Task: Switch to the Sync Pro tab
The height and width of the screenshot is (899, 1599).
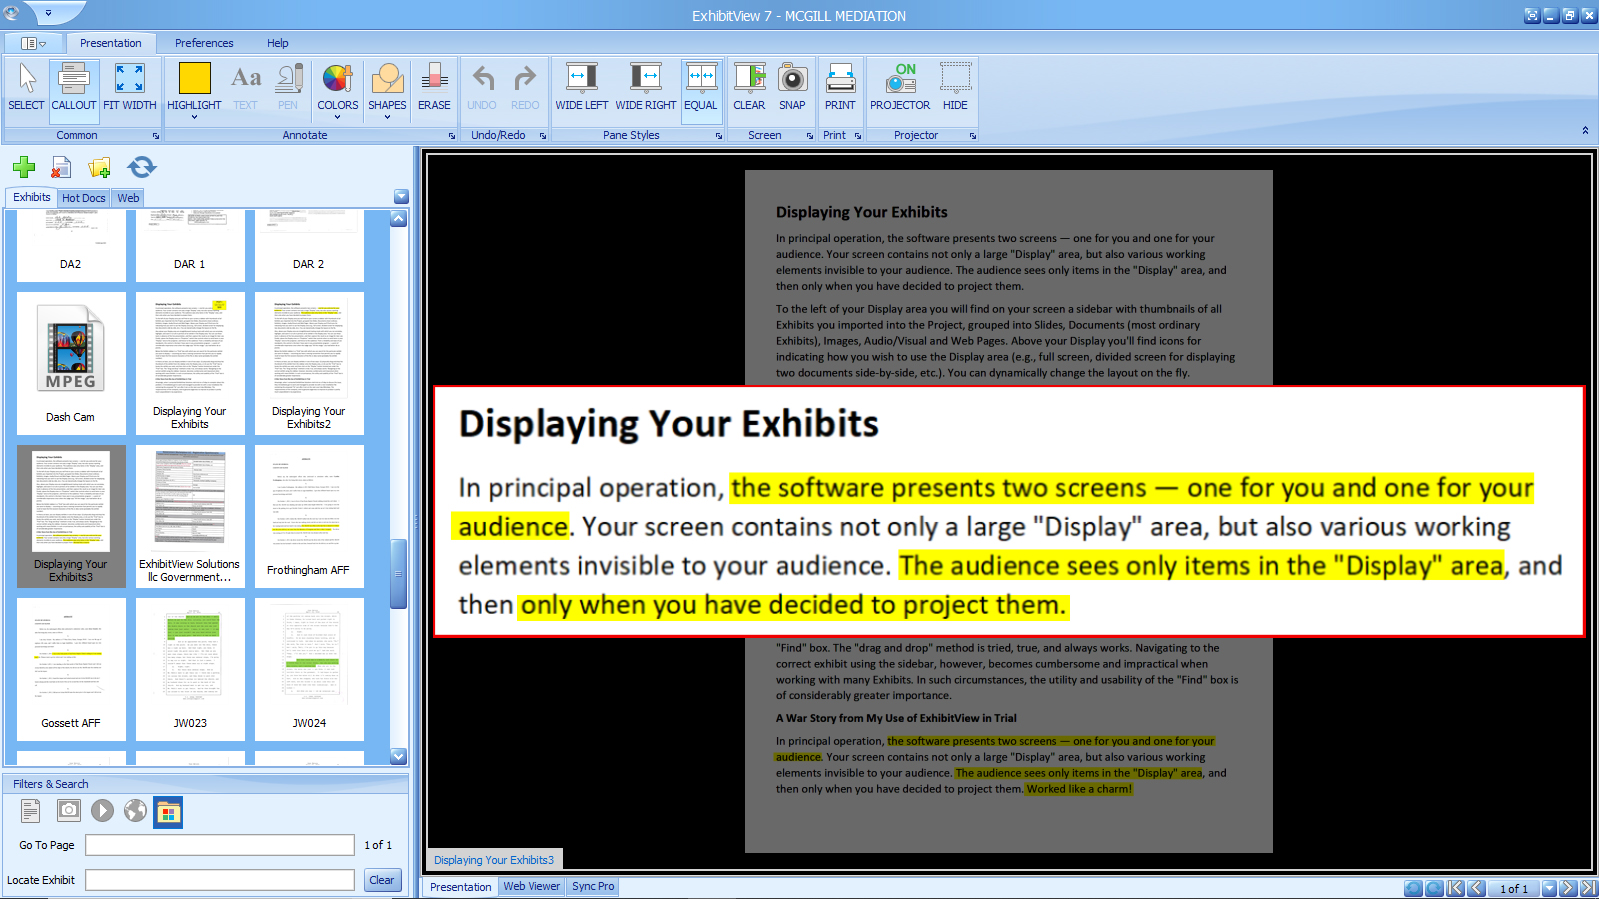Action: click(x=593, y=886)
